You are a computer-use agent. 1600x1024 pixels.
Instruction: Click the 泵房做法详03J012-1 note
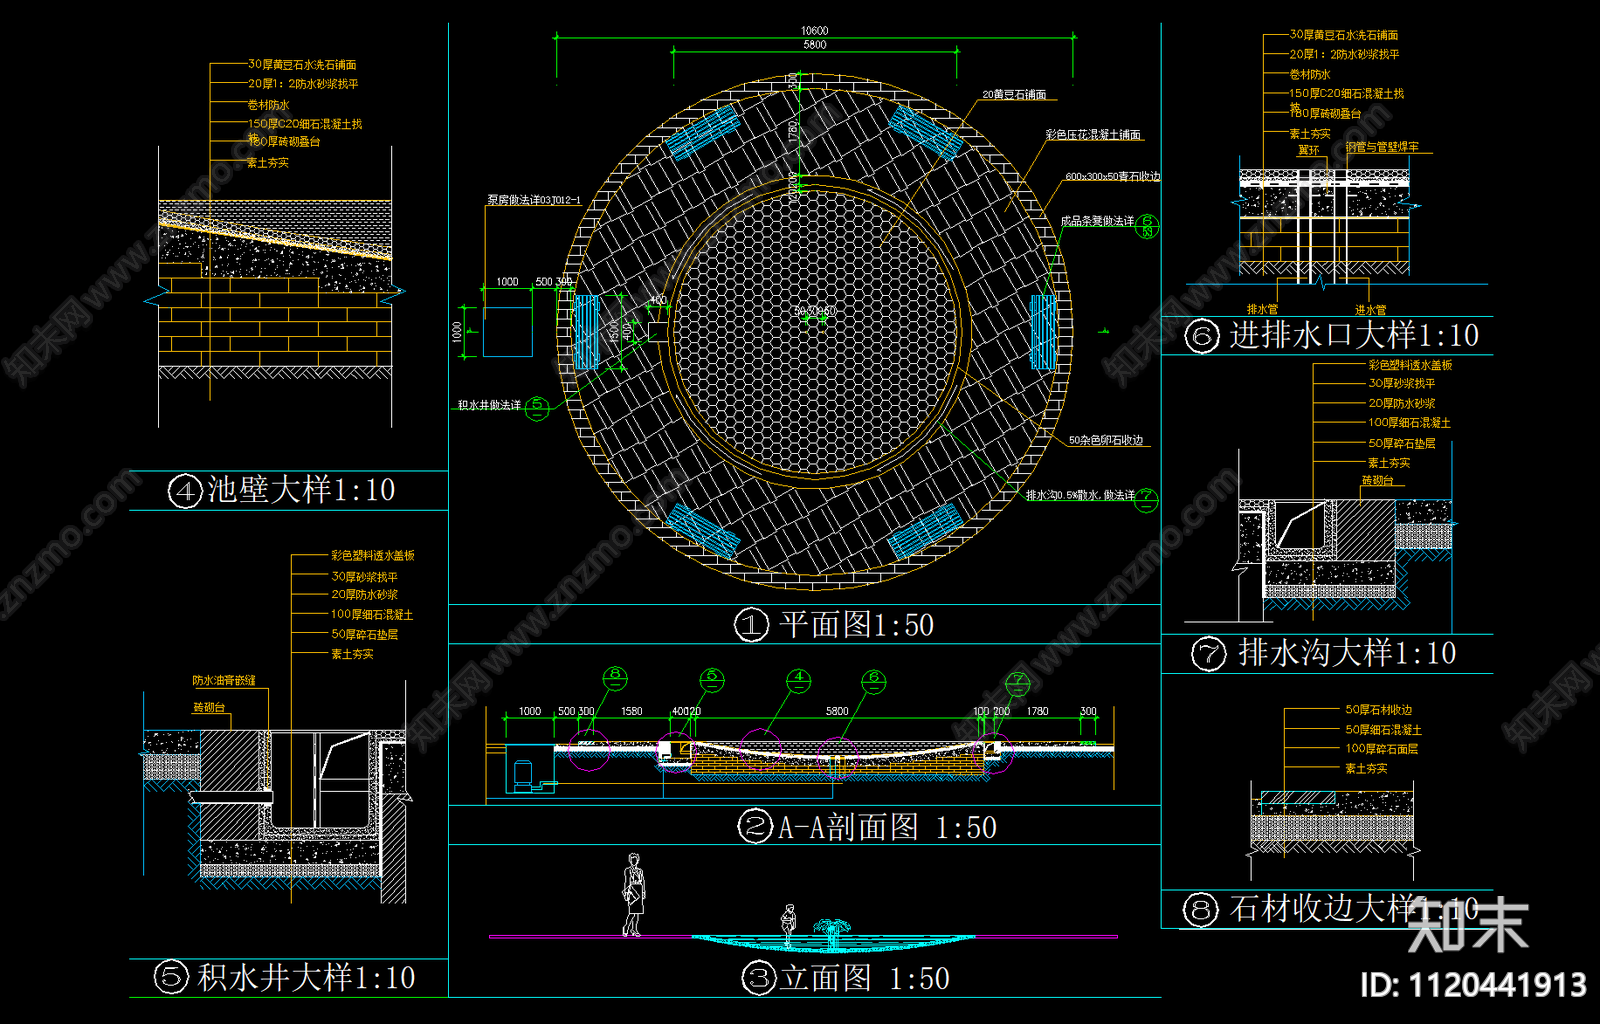[x=533, y=200]
